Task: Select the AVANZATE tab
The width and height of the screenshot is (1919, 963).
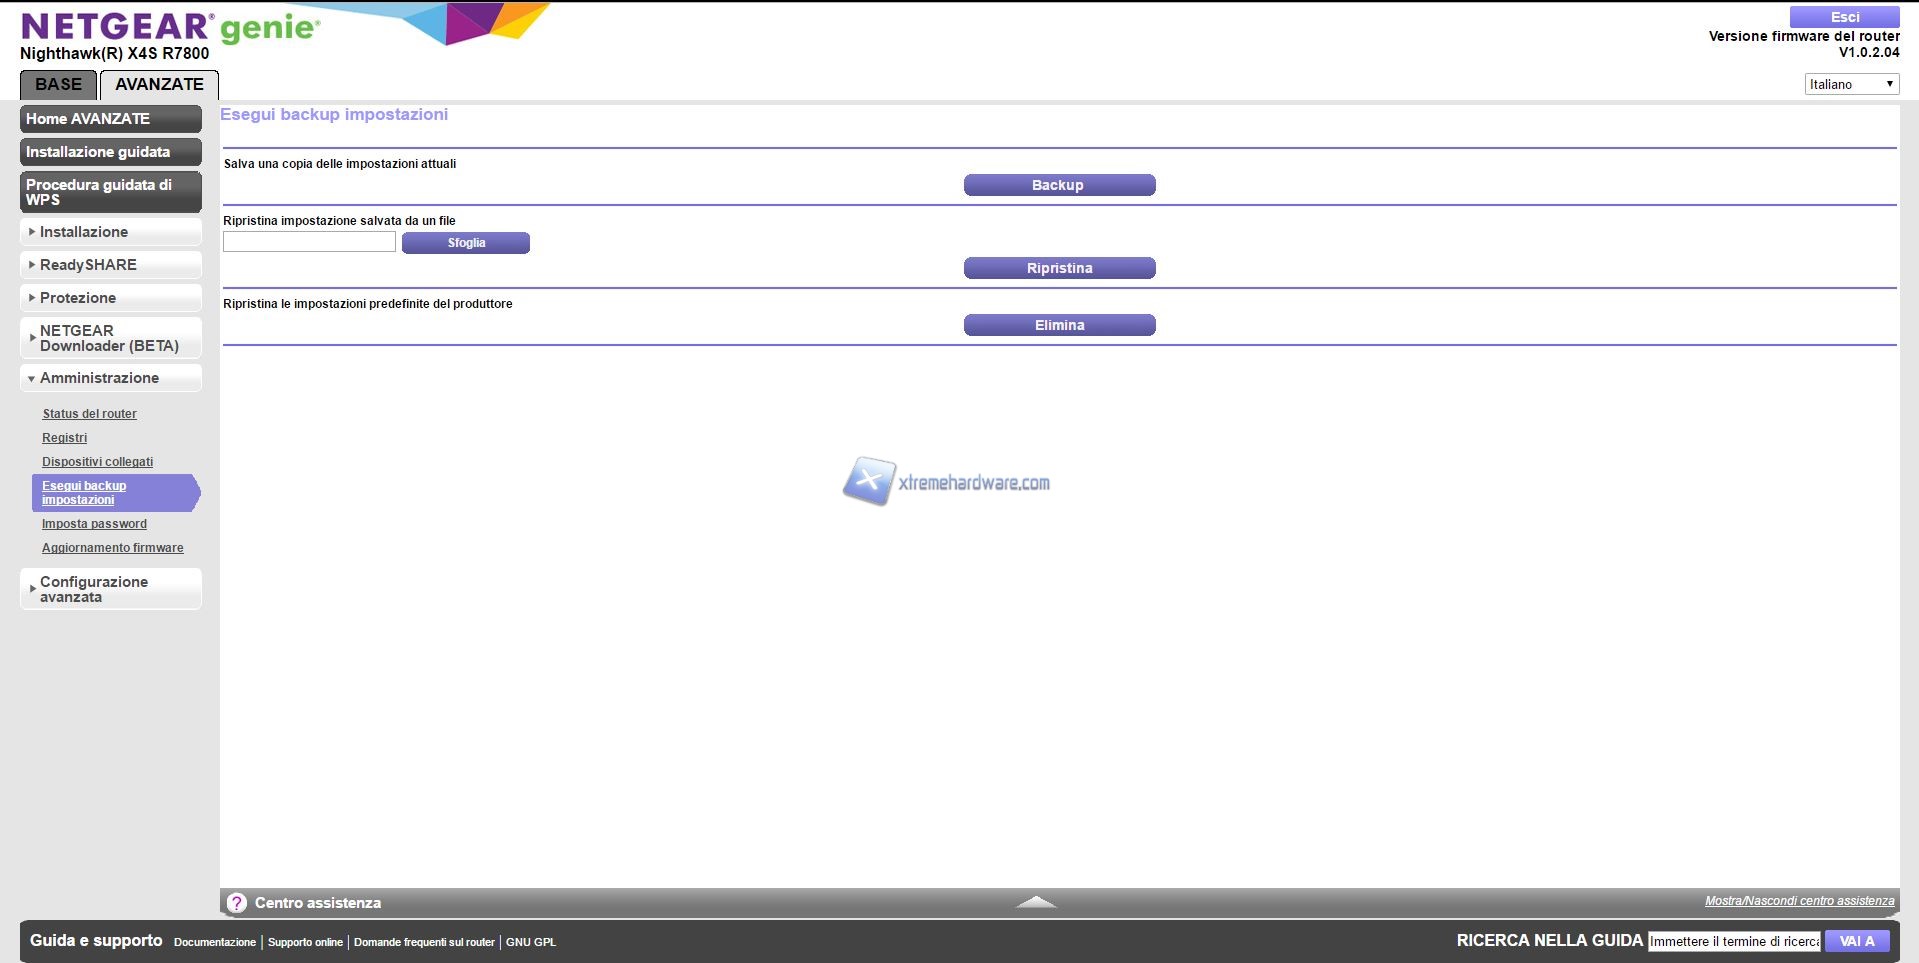Action: point(159,85)
